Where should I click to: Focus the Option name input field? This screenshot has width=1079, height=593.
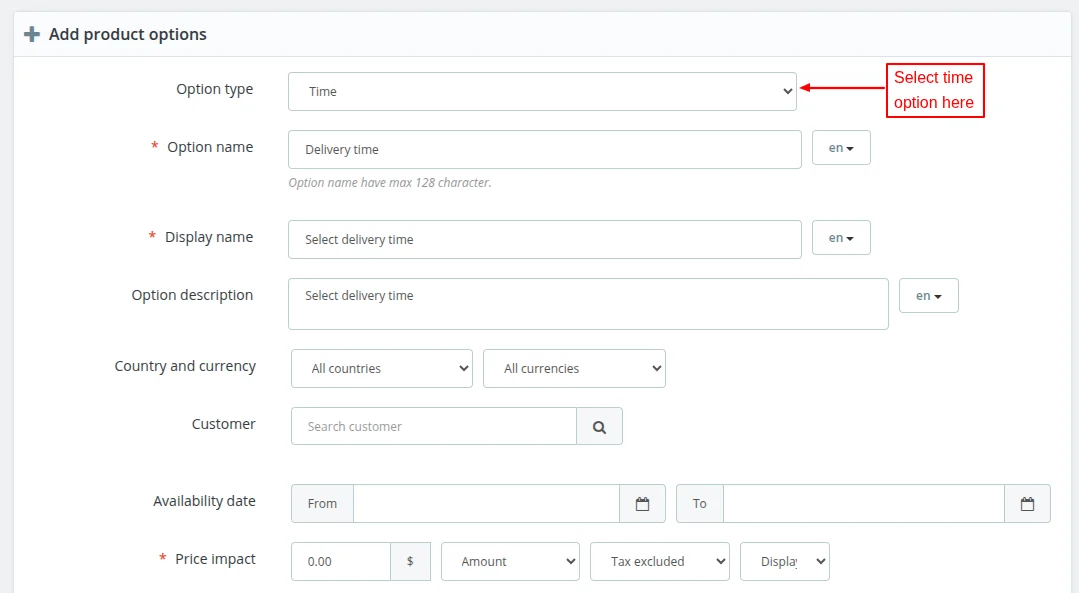[544, 150]
